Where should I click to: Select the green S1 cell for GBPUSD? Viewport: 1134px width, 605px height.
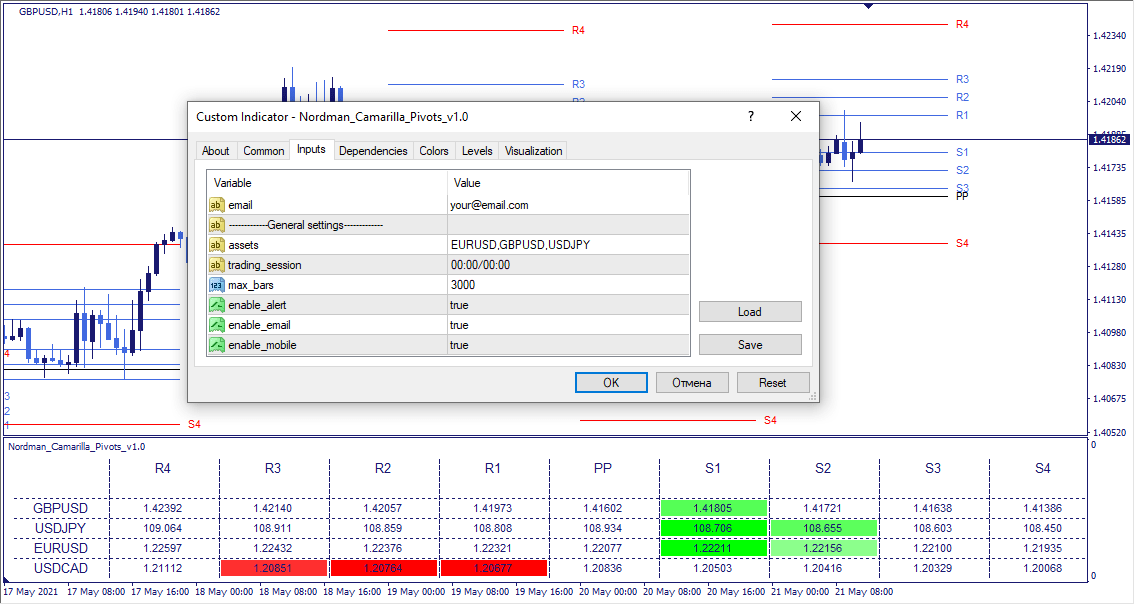(x=712, y=508)
